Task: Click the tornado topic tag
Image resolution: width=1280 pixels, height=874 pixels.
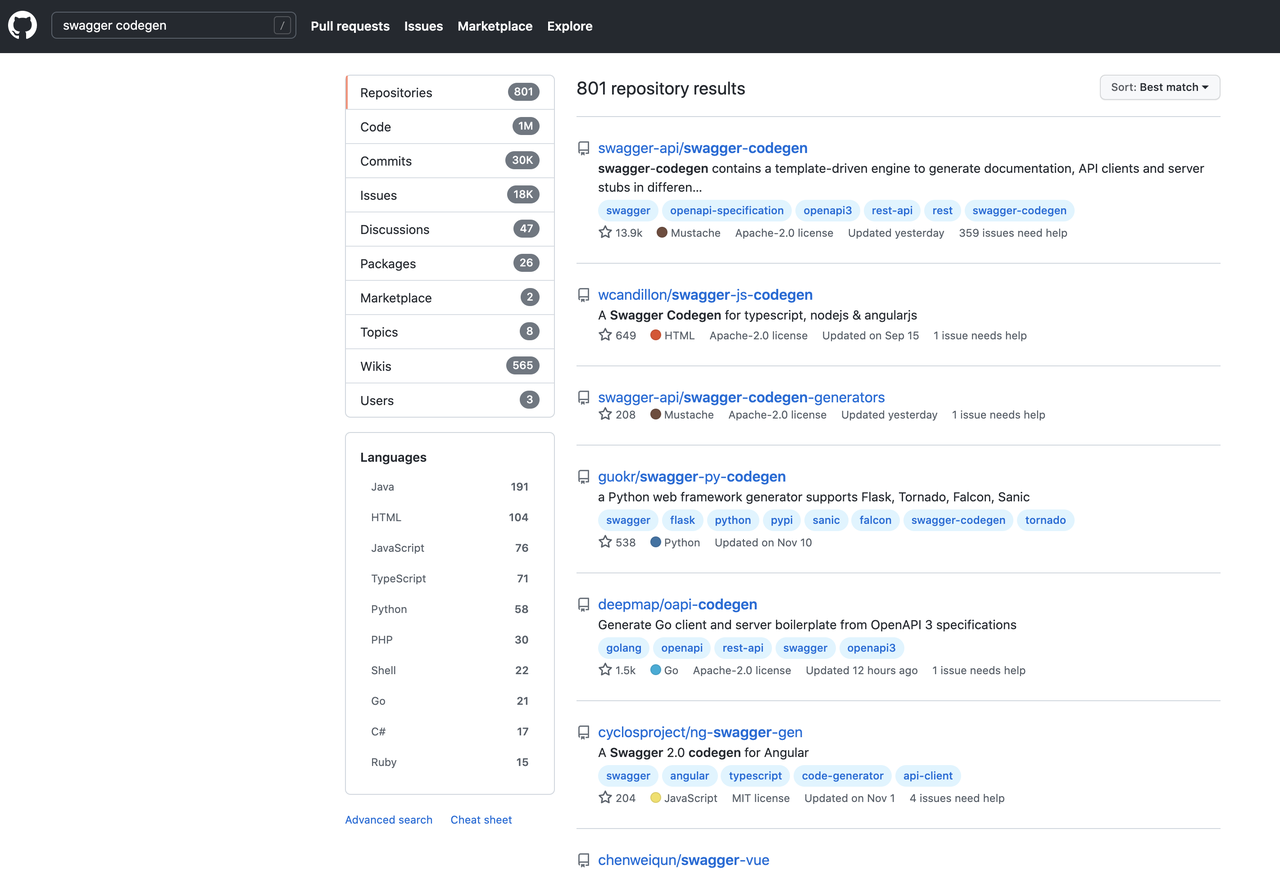Action: [1045, 520]
